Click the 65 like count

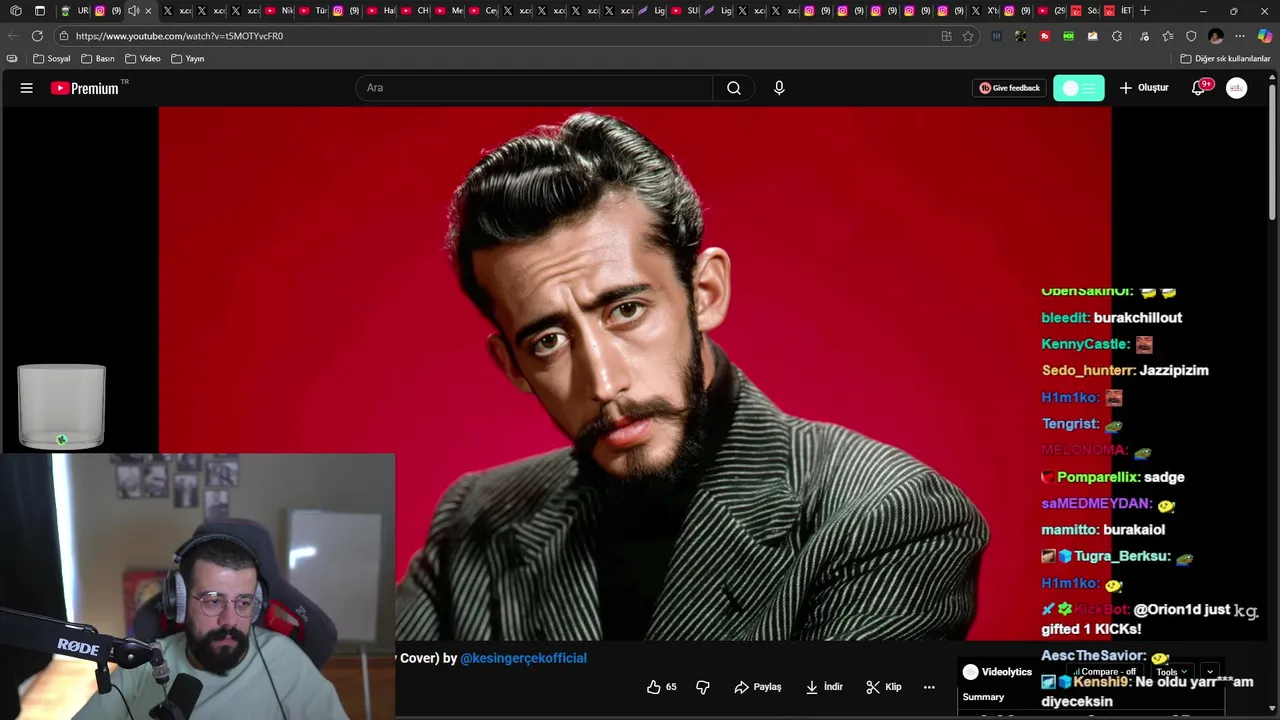point(671,687)
